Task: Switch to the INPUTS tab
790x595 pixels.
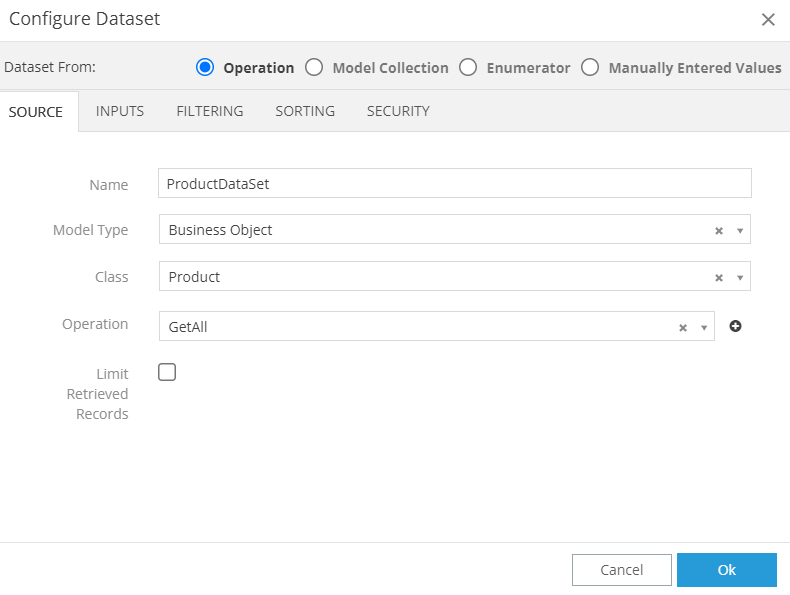Action: pyautogui.click(x=120, y=111)
